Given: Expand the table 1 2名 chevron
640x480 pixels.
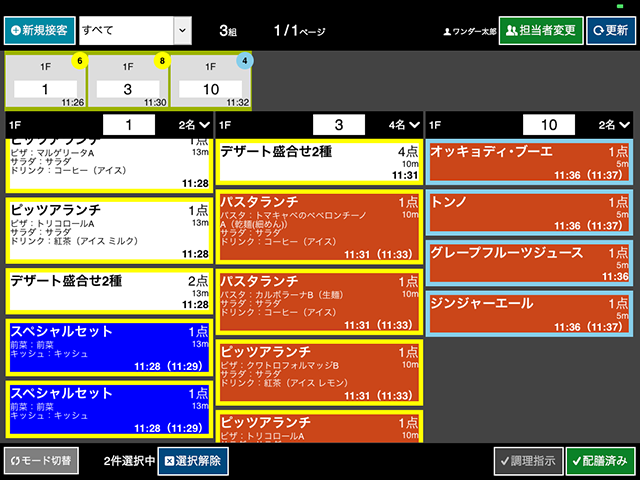Looking at the screenshot, I should coord(205,125).
